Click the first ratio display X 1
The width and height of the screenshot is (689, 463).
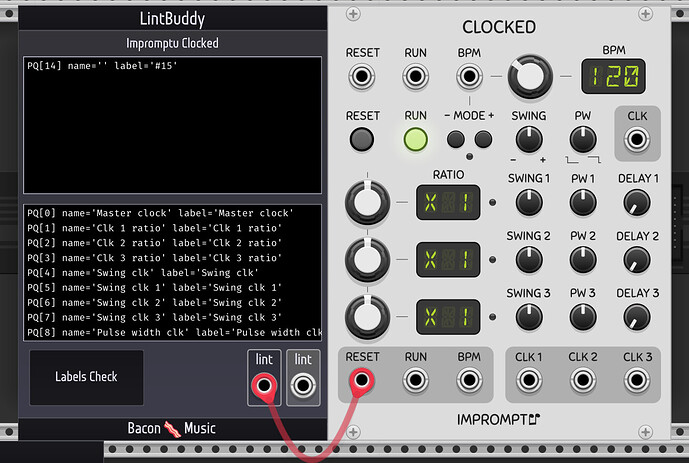point(448,203)
